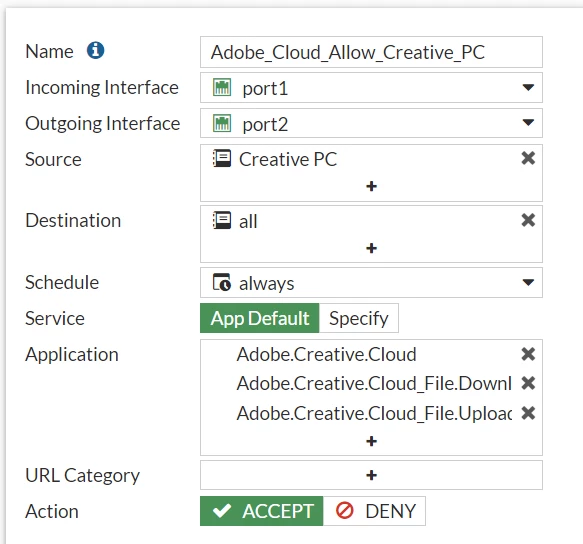This screenshot has width=583, height=544.
Task: Select App Default service option
Action: 260,318
